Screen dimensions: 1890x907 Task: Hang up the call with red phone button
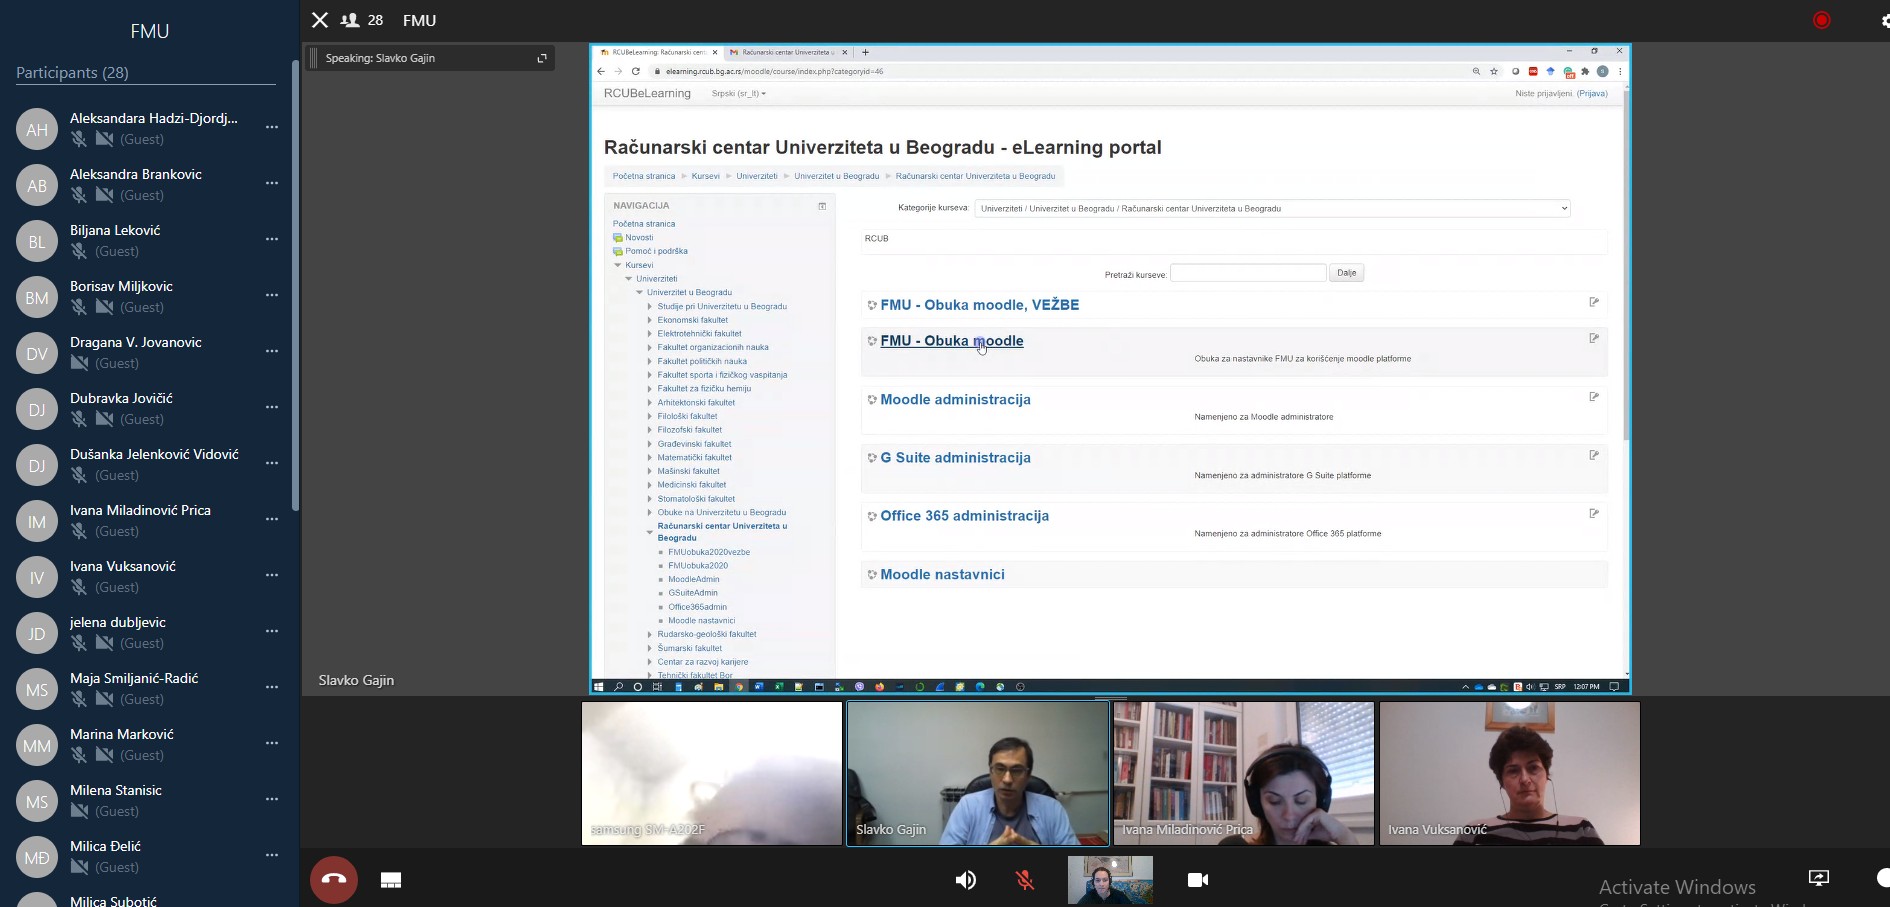tap(334, 880)
